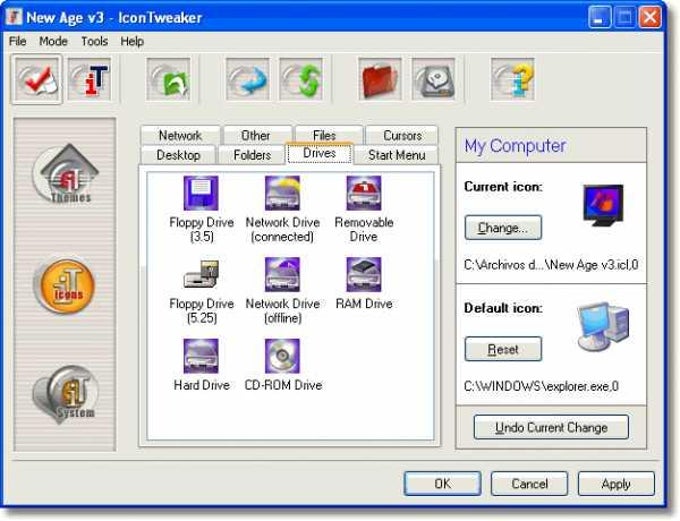Viewport: 680px width, 521px height.
Task: Click the Reset button
Action: (x=503, y=349)
